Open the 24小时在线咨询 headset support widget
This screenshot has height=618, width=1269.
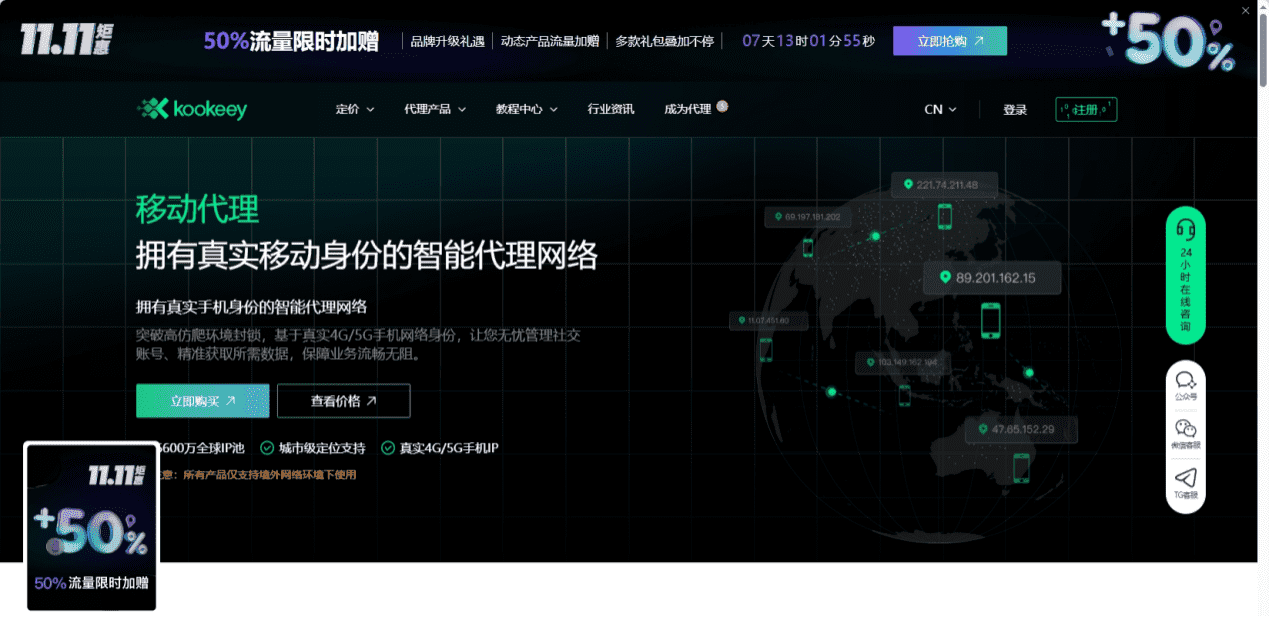[x=1186, y=275]
